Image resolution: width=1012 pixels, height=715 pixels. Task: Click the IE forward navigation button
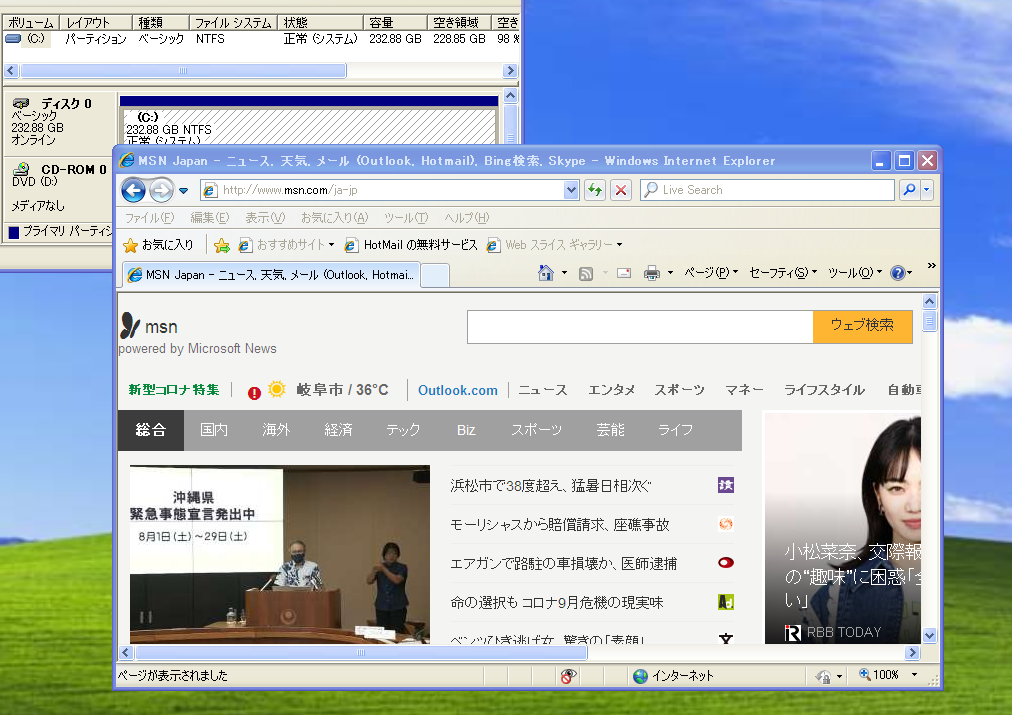161,190
